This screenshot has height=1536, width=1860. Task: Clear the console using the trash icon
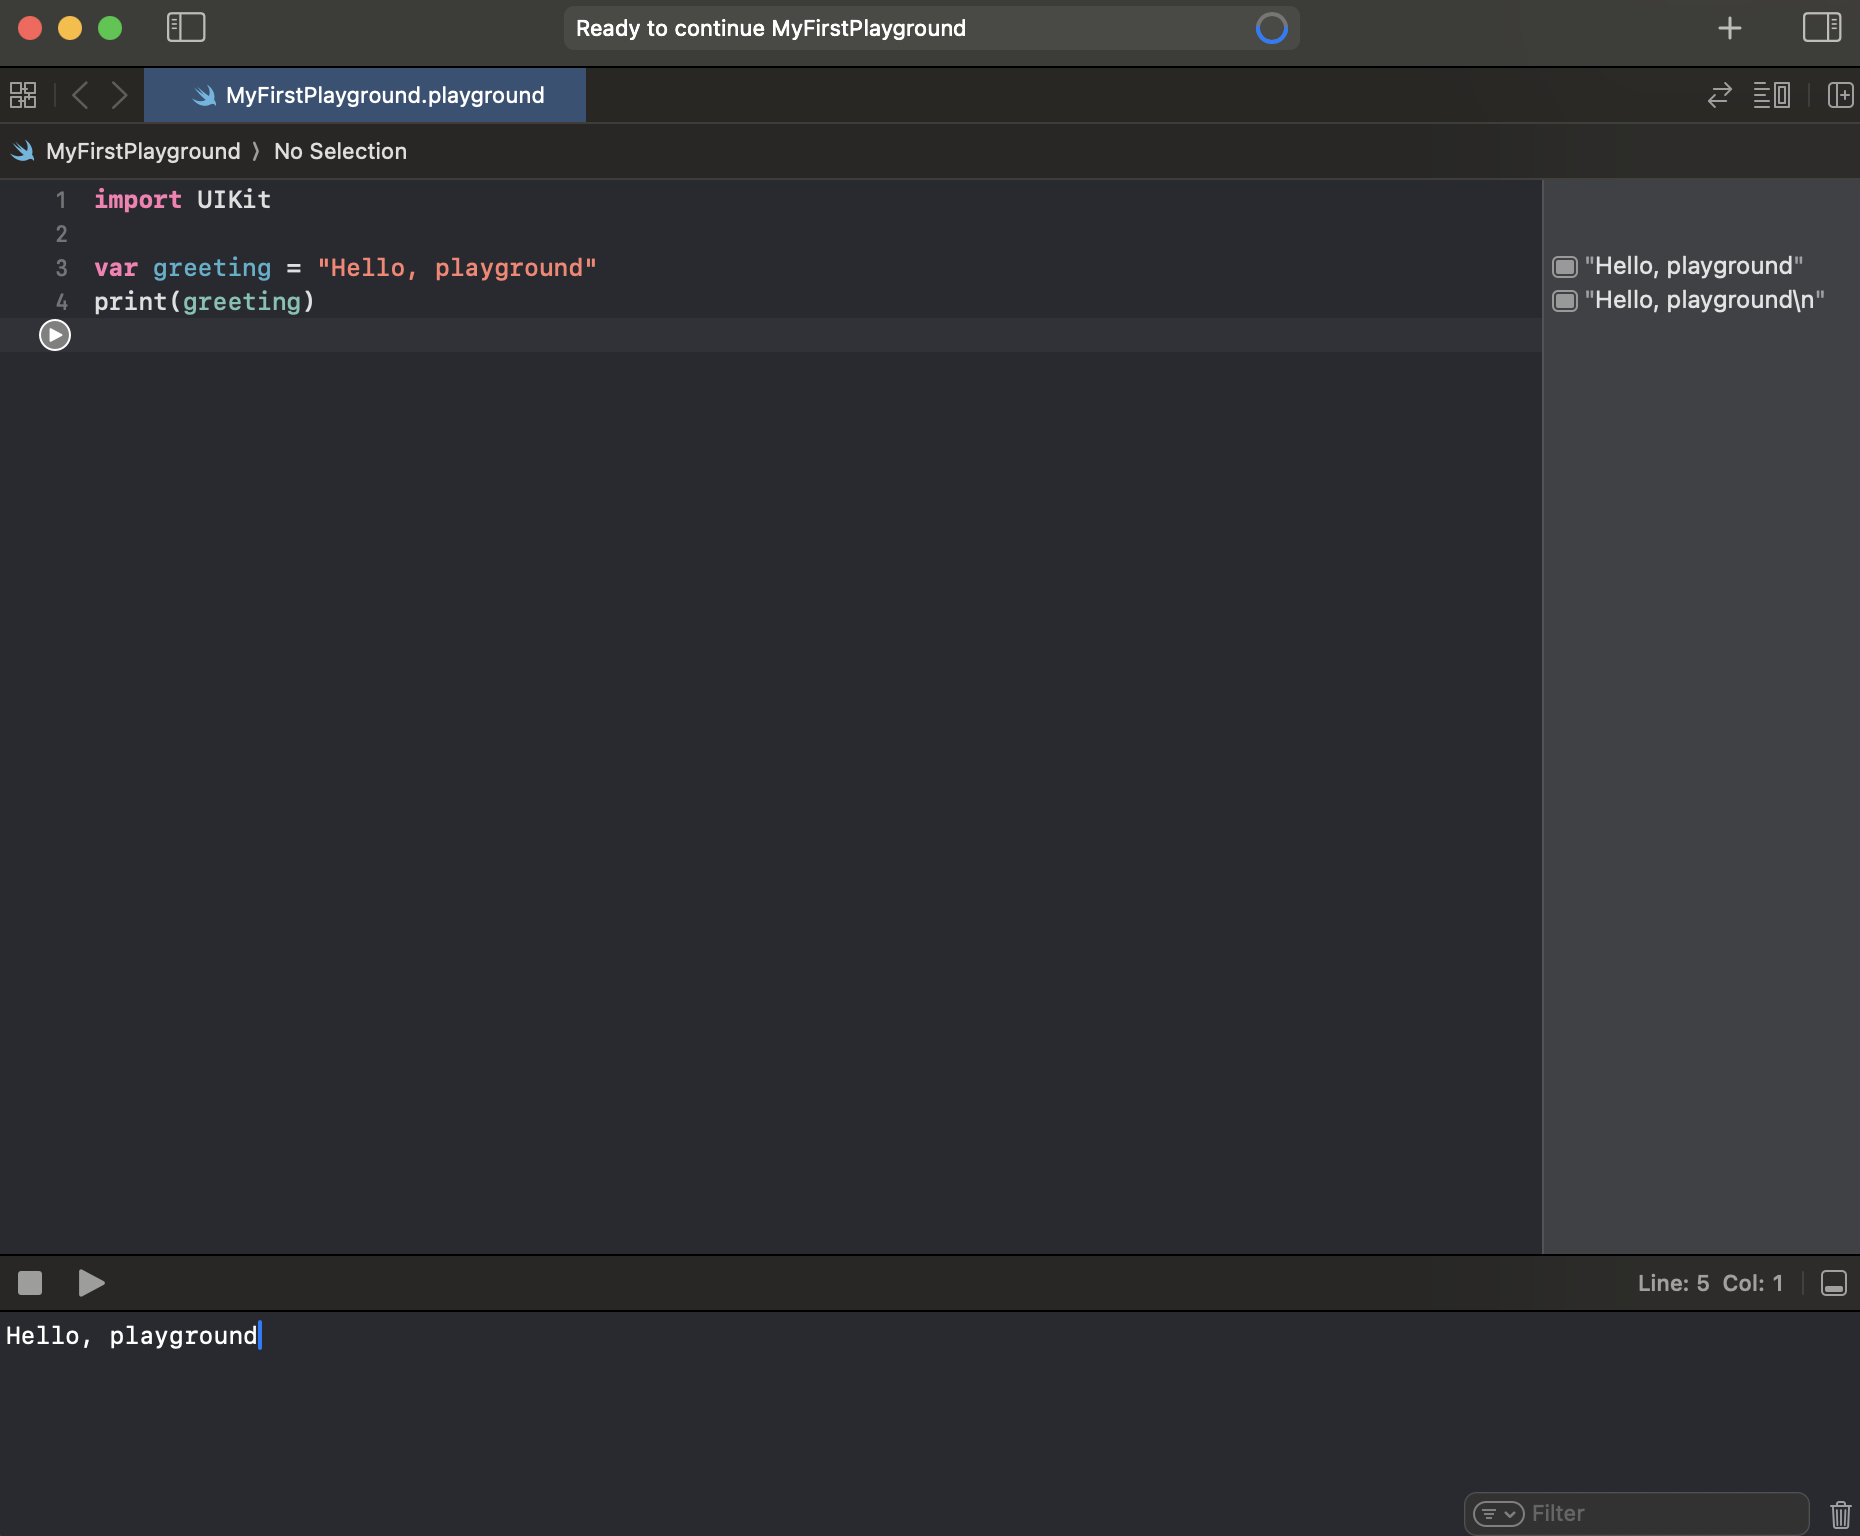point(1840,1512)
